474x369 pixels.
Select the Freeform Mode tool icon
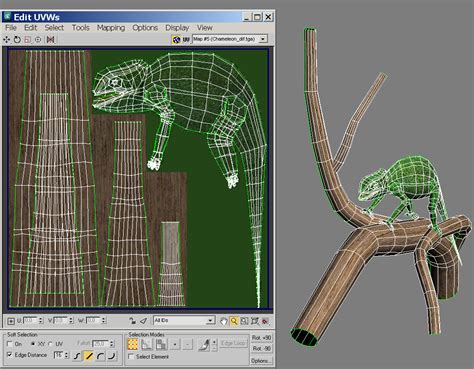click(38, 40)
